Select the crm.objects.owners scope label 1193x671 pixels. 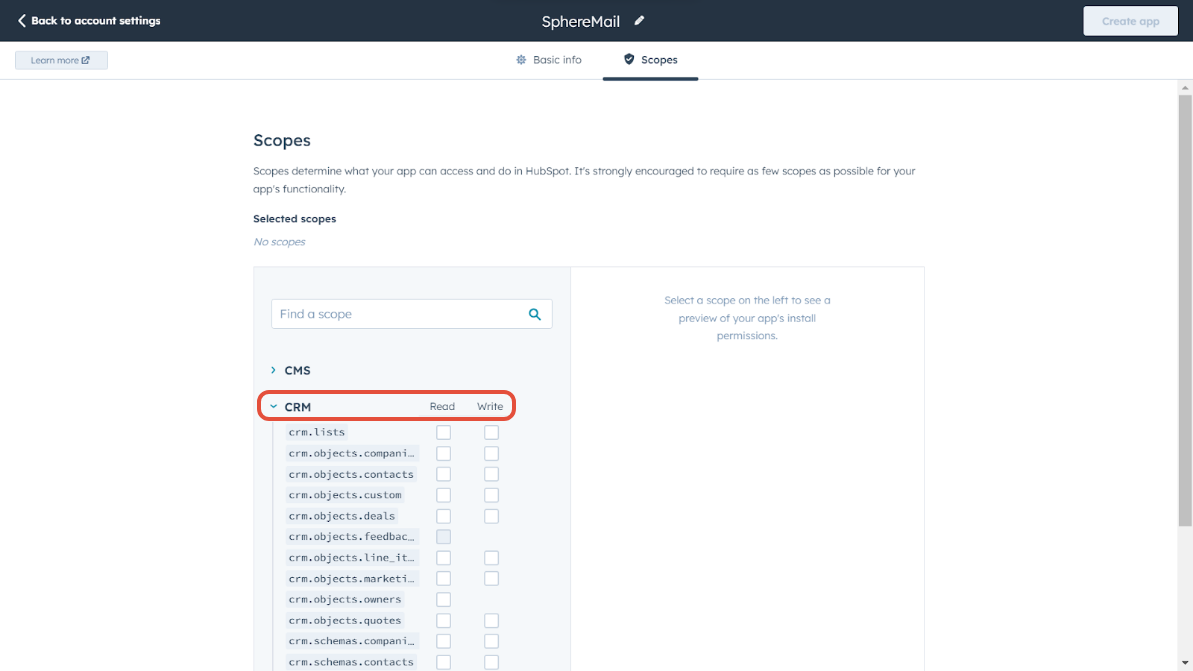pyautogui.click(x=345, y=599)
